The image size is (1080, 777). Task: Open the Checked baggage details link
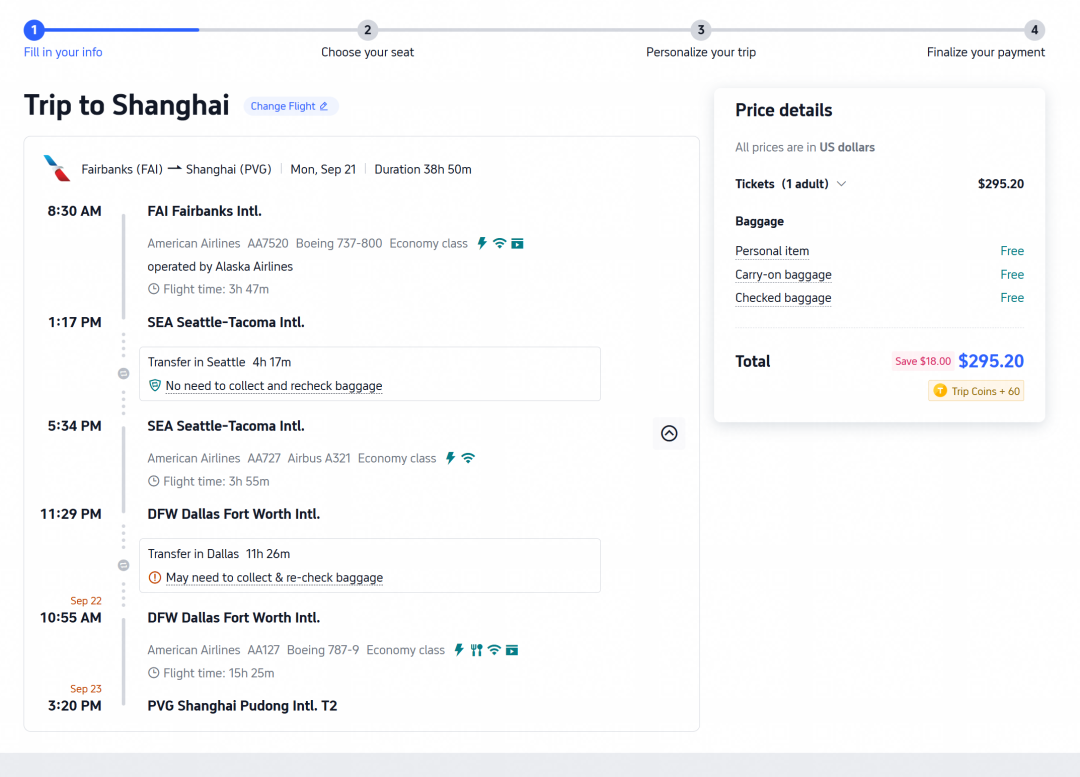(x=783, y=298)
